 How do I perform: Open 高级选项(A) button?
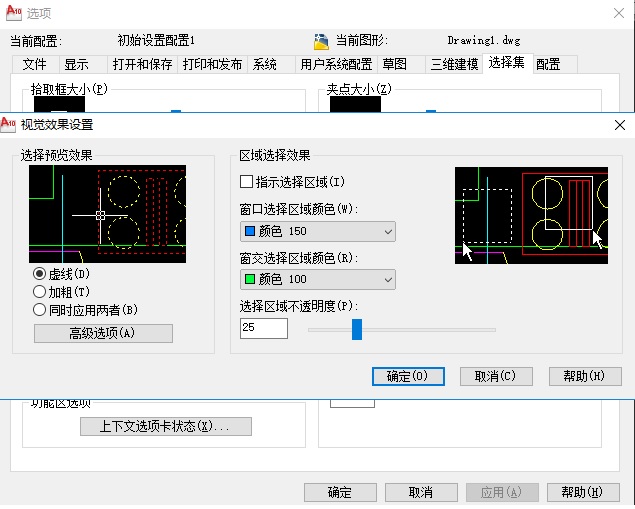click(x=103, y=333)
